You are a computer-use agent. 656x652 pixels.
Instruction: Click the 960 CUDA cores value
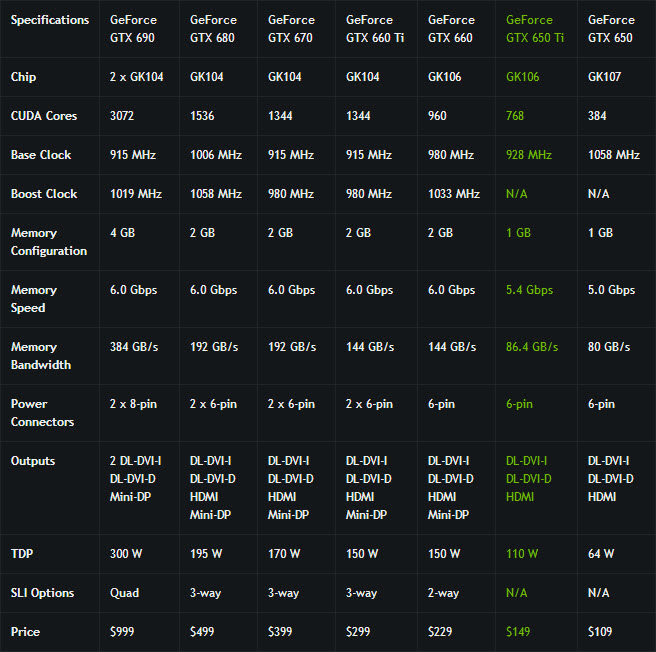[x=437, y=116]
